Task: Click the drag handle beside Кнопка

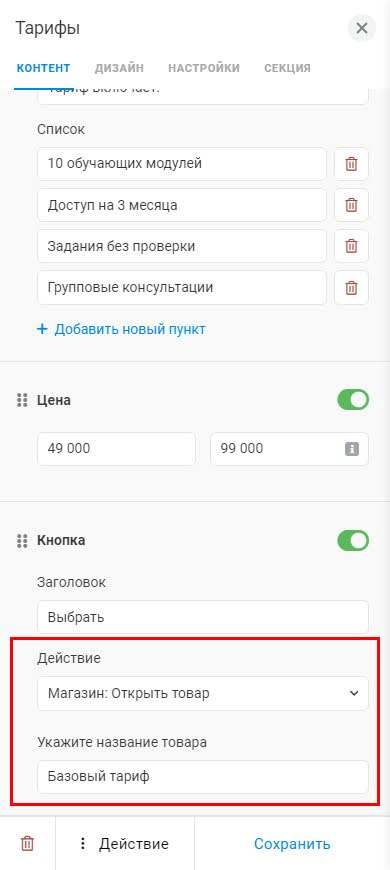Action: [x=22, y=540]
